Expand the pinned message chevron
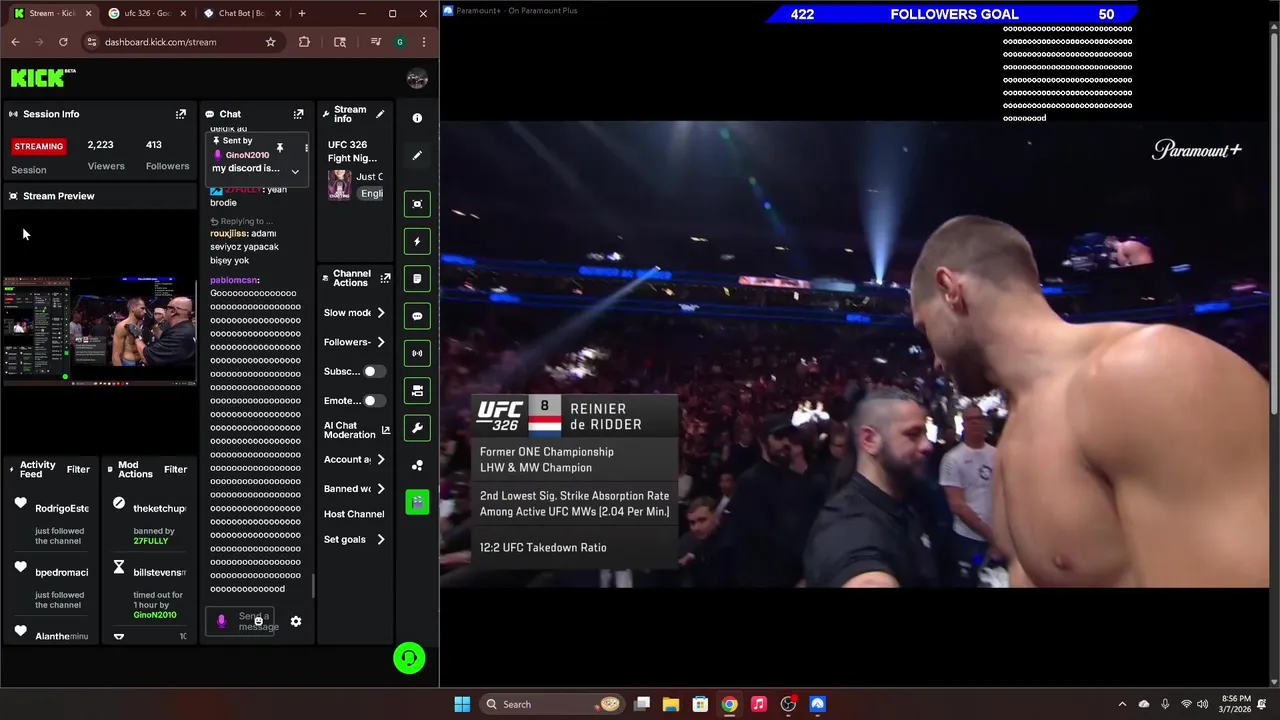Screen dimensions: 1280x720 (x=295, y=171)
